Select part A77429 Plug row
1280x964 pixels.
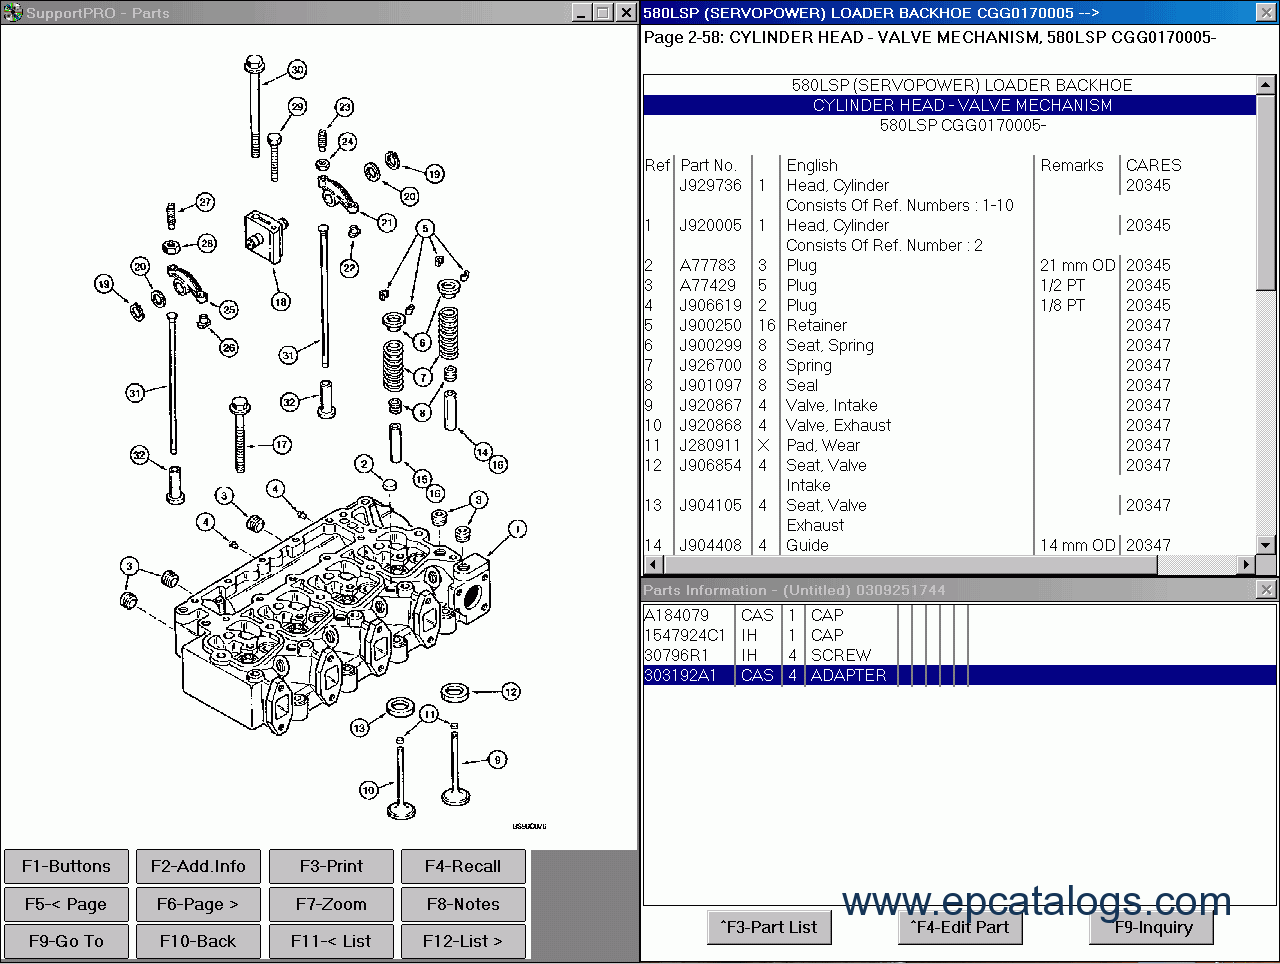pyautogui.click(x=949, y=285)
